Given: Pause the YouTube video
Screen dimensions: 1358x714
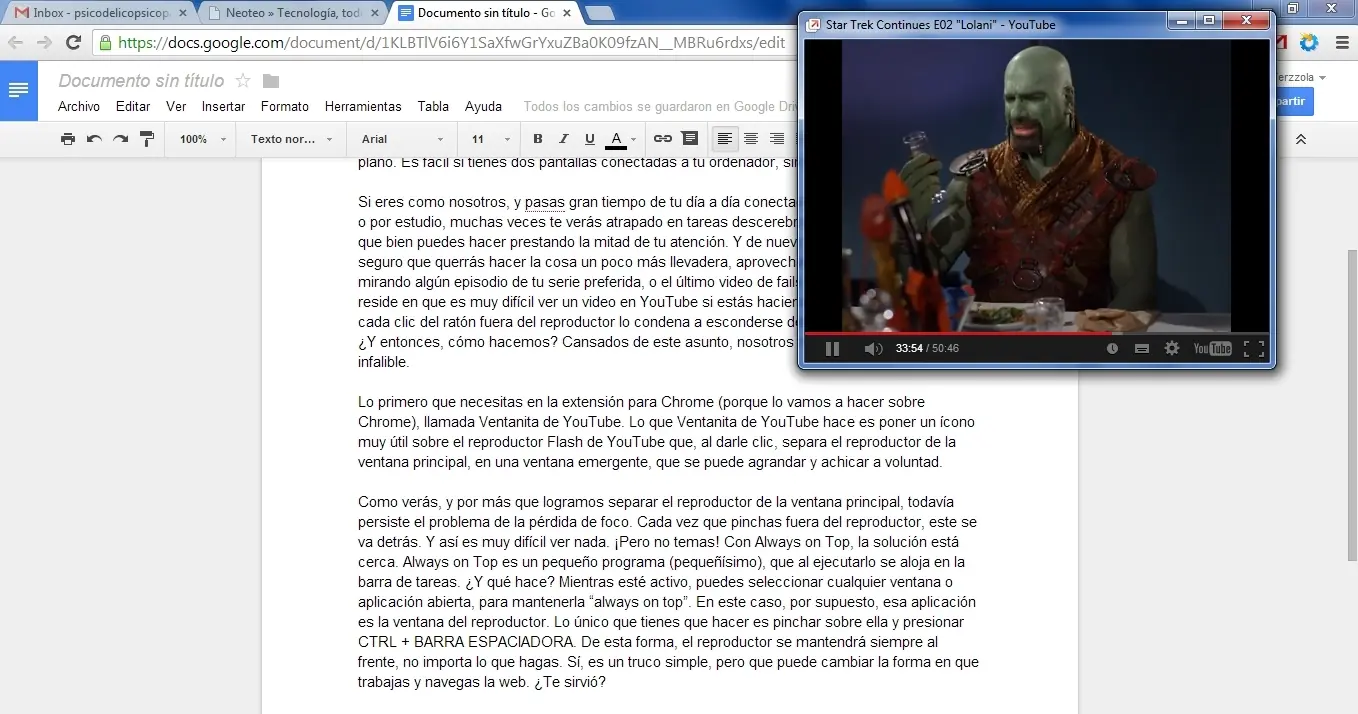Looking at the screenshot, I should point(832,348).
